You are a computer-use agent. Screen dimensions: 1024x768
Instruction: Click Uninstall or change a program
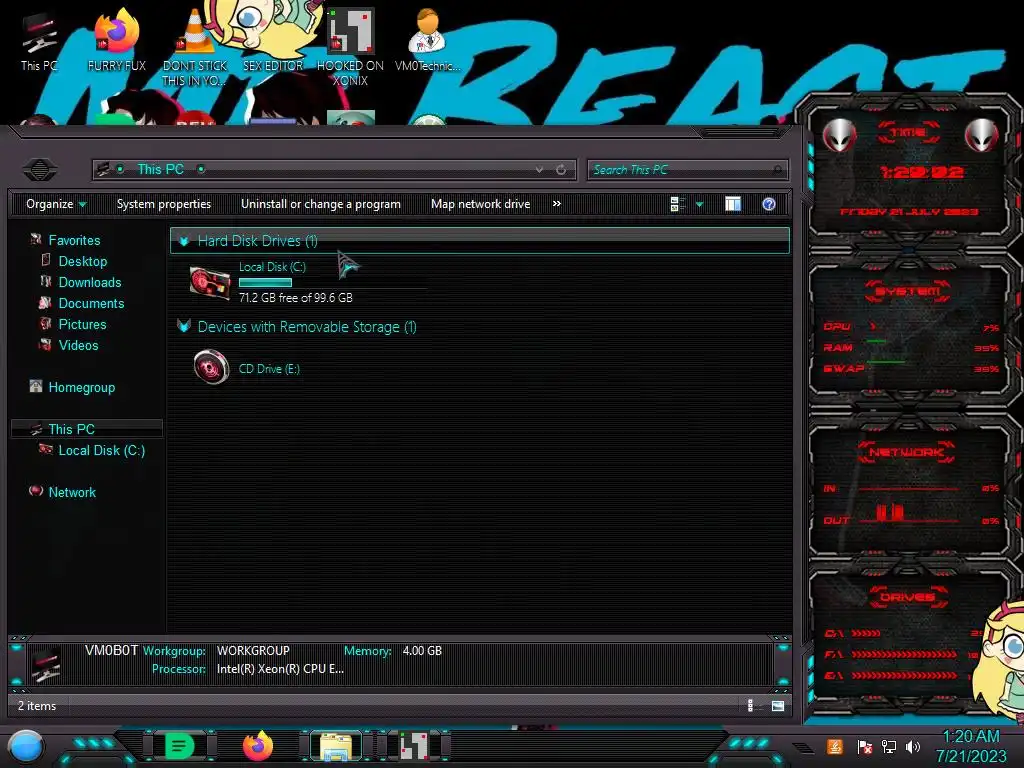321,204
